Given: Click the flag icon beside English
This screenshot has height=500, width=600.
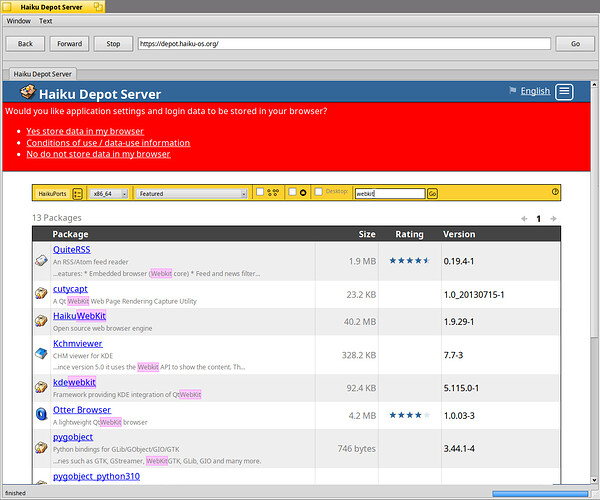Looking at the screenshot, I should tap(512, 90).
